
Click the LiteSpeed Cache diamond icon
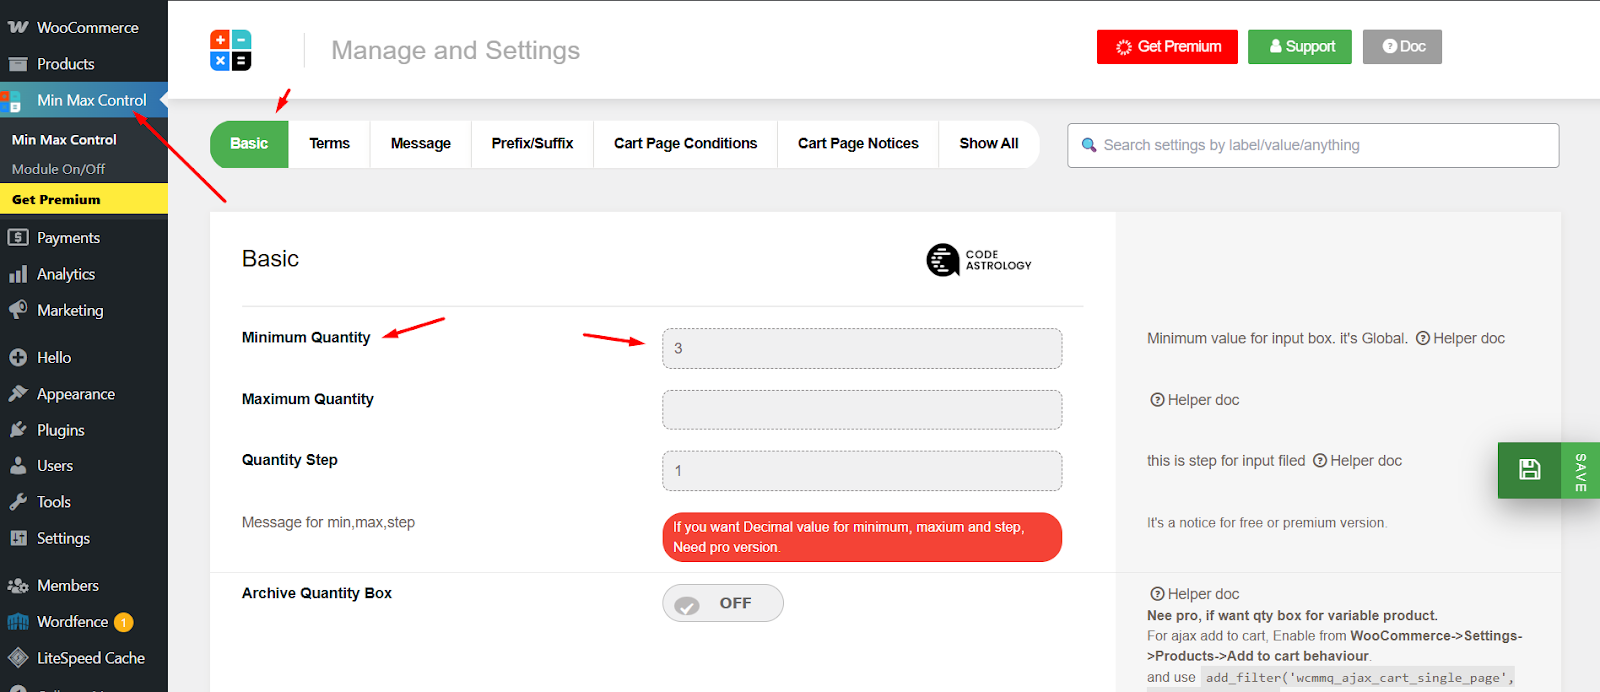tap(18, 658)
